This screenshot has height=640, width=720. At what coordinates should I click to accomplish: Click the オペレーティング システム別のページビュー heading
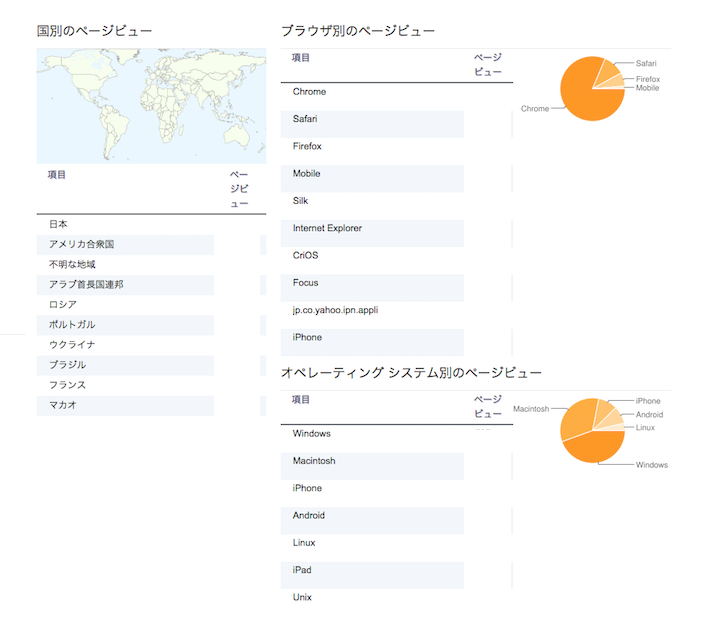(411, 373)
